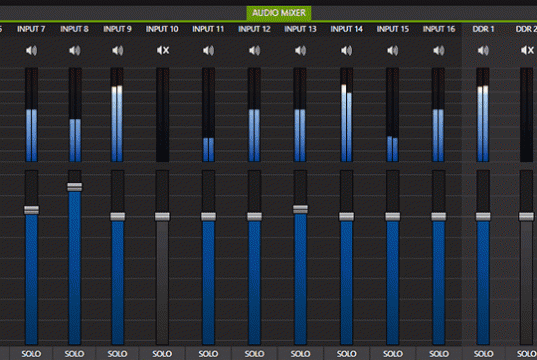The image size is (537, 360).
Task: Solo the INPUT 10 channel
Action: pos(162,353)
